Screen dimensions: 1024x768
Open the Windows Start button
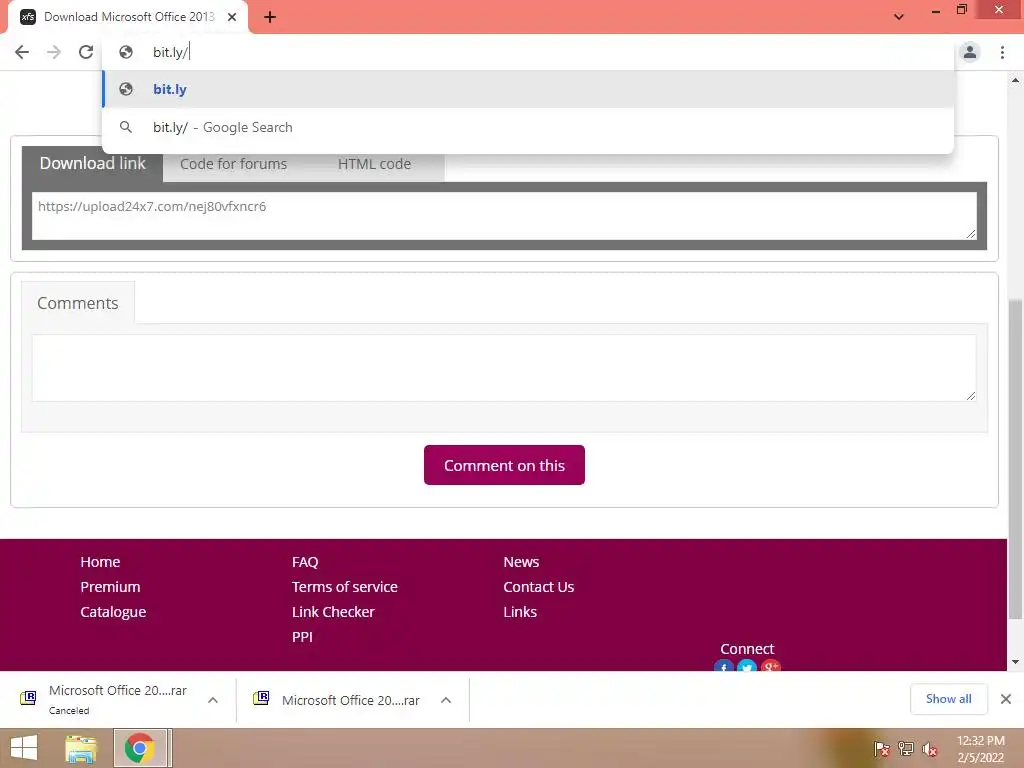click(24, 748)
